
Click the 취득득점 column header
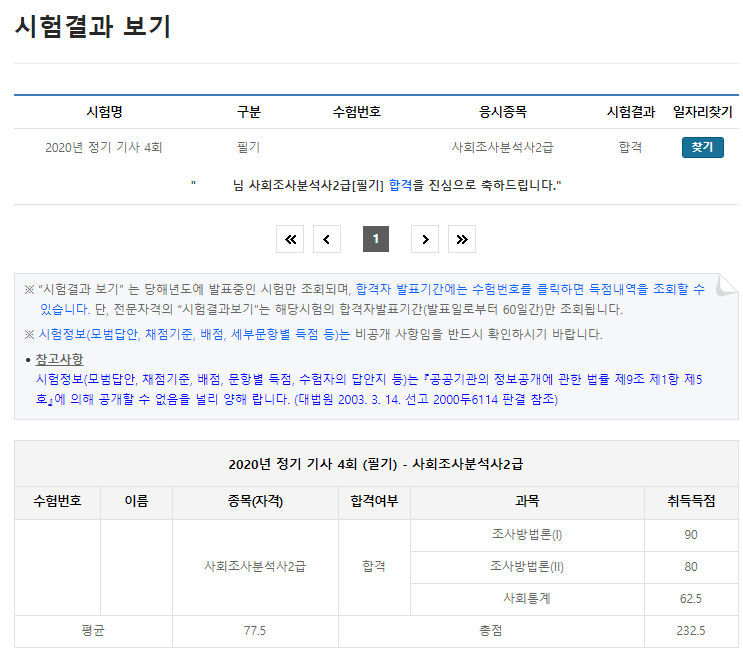coord(691,501)
